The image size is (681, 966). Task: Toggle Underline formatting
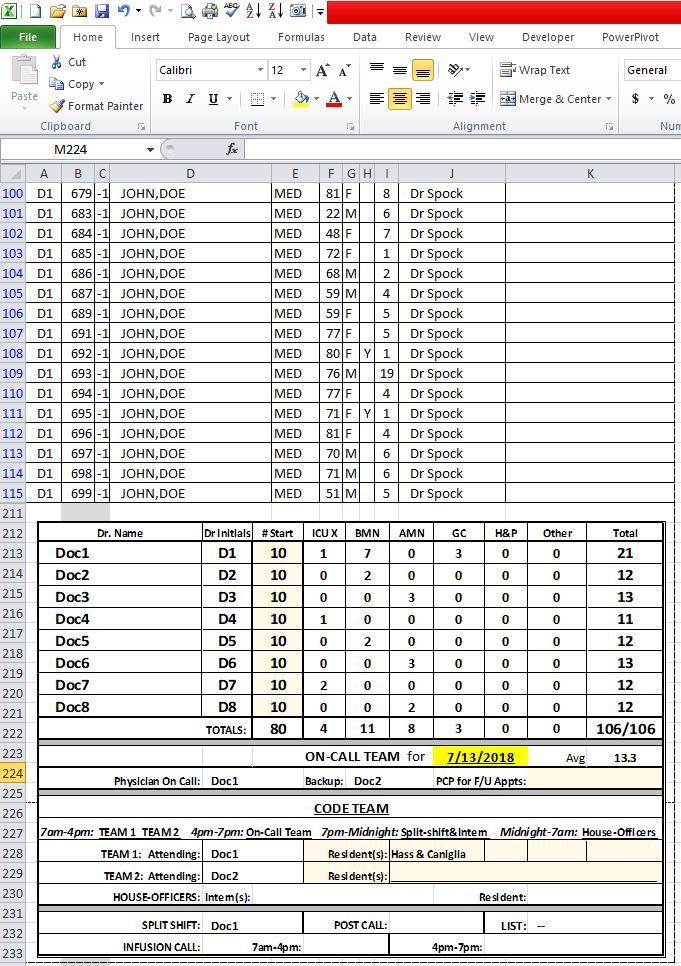click(x=213, y=99)
